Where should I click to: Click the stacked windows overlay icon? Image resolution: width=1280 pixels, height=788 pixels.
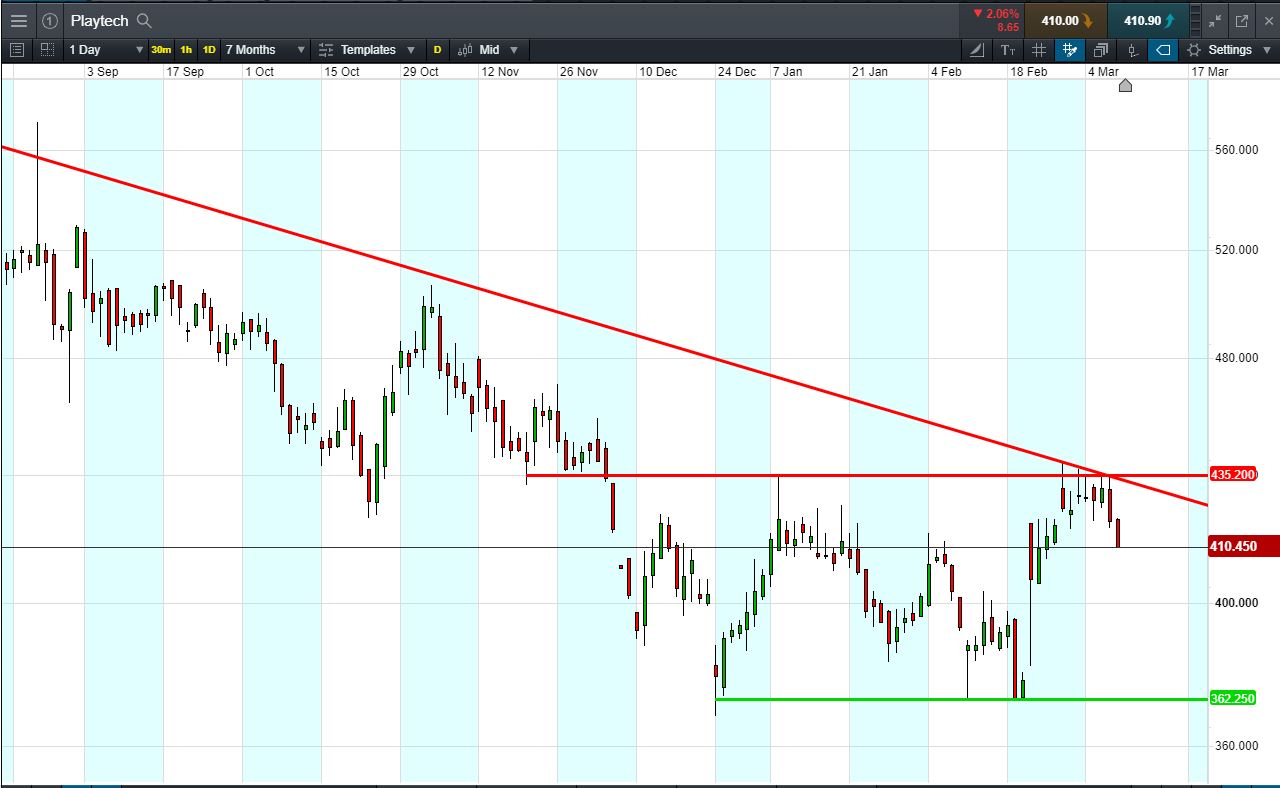pos(1101,49)
